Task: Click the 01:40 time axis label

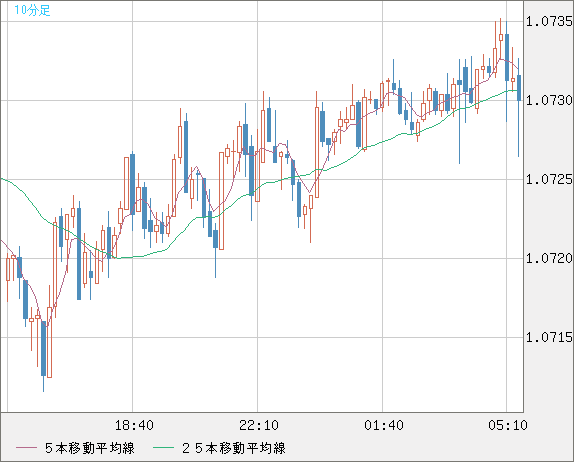Action: 384,425
